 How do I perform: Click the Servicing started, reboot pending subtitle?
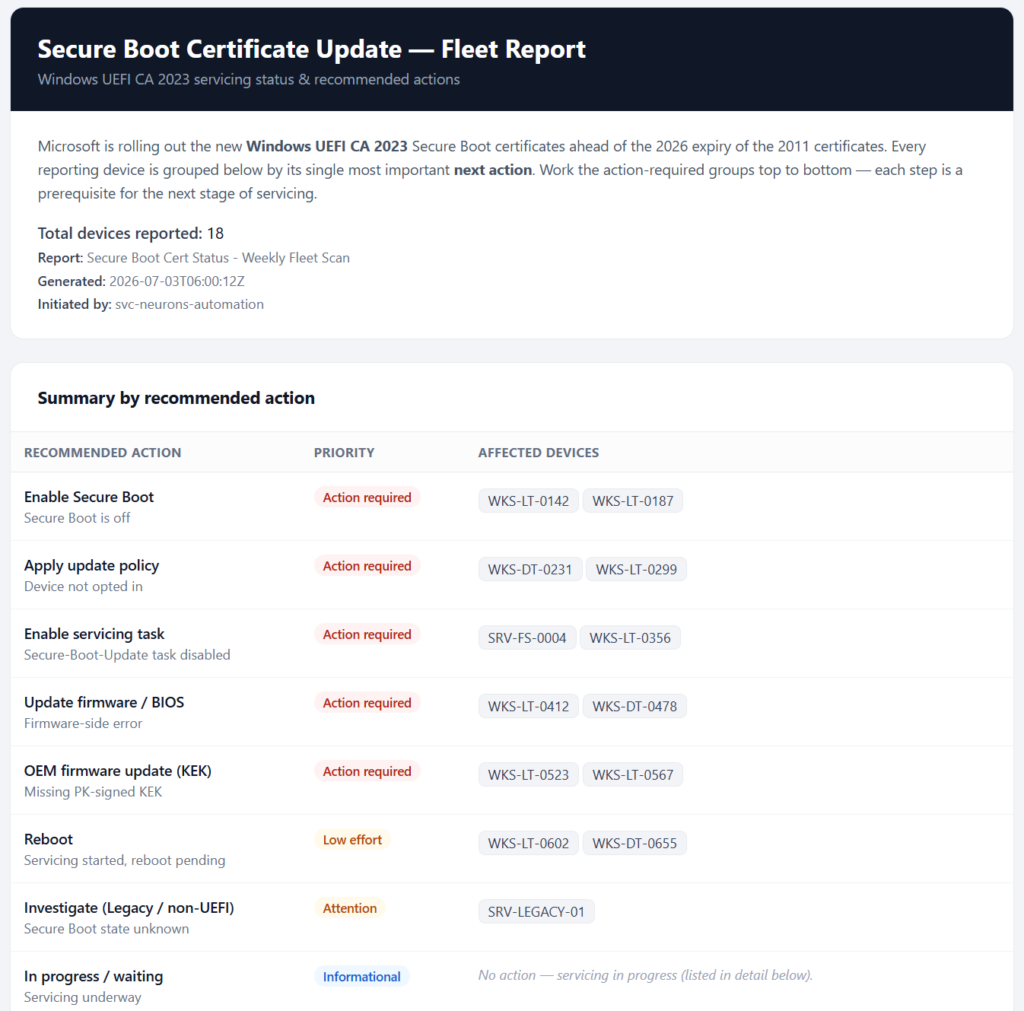(125, 861)
